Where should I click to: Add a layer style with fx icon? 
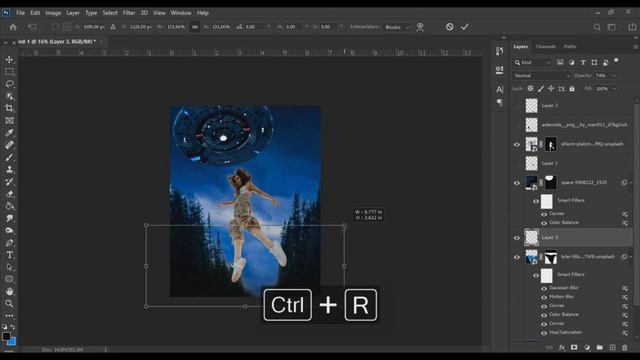tap(562, 347)
